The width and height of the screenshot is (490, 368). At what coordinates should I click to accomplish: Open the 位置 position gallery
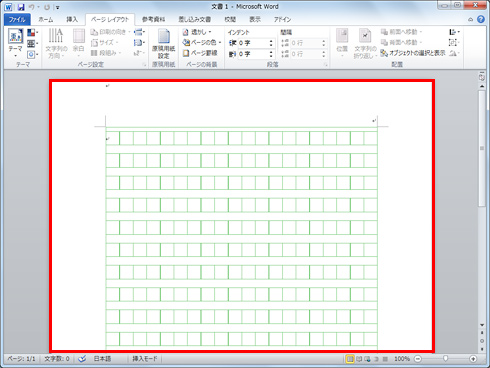(342, 43)
